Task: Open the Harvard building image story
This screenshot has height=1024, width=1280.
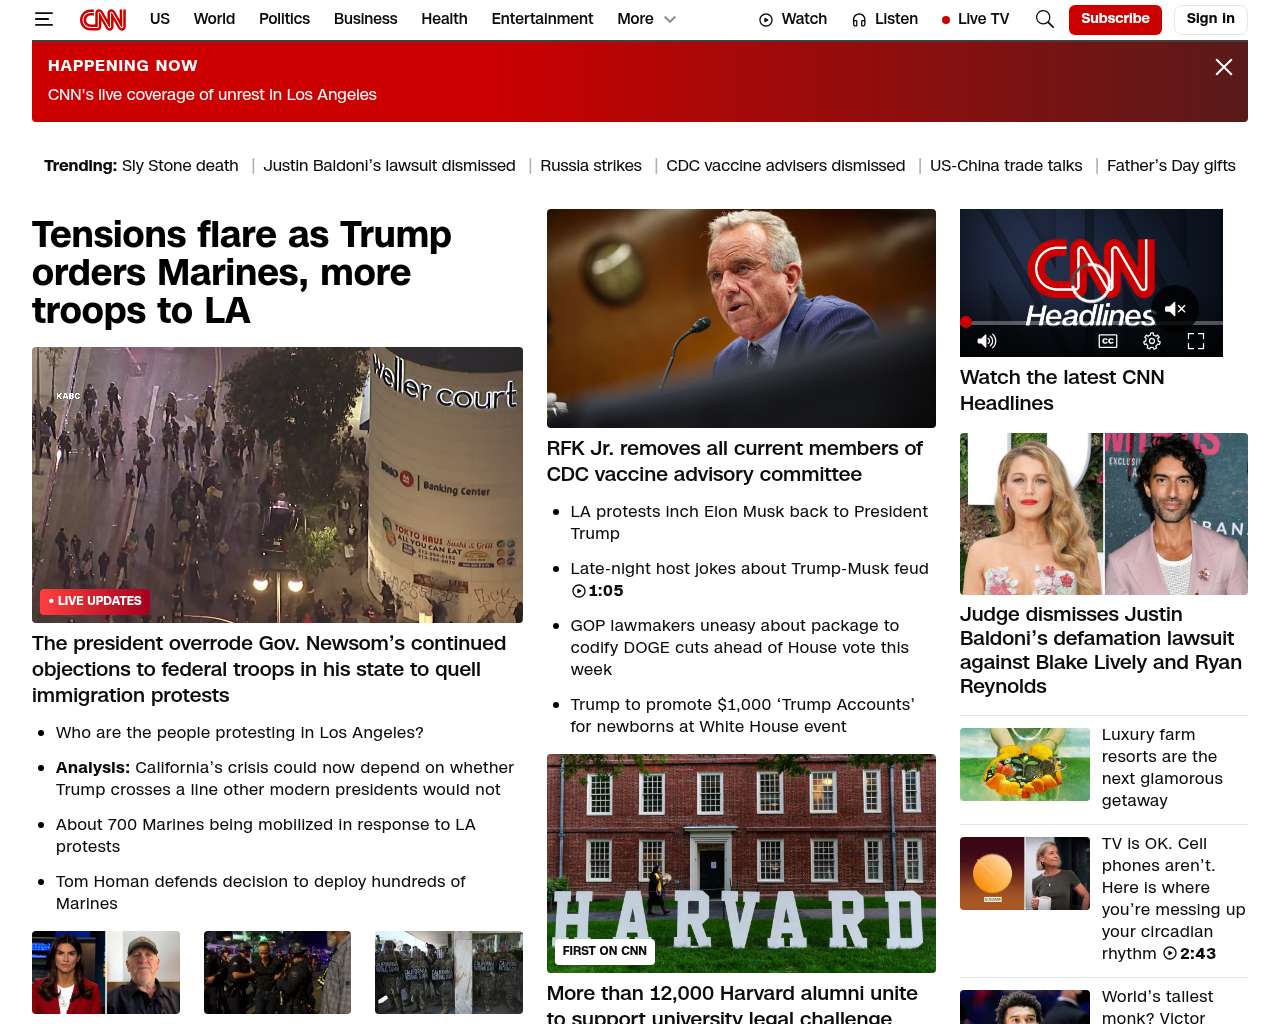Action: coord(741,863)
